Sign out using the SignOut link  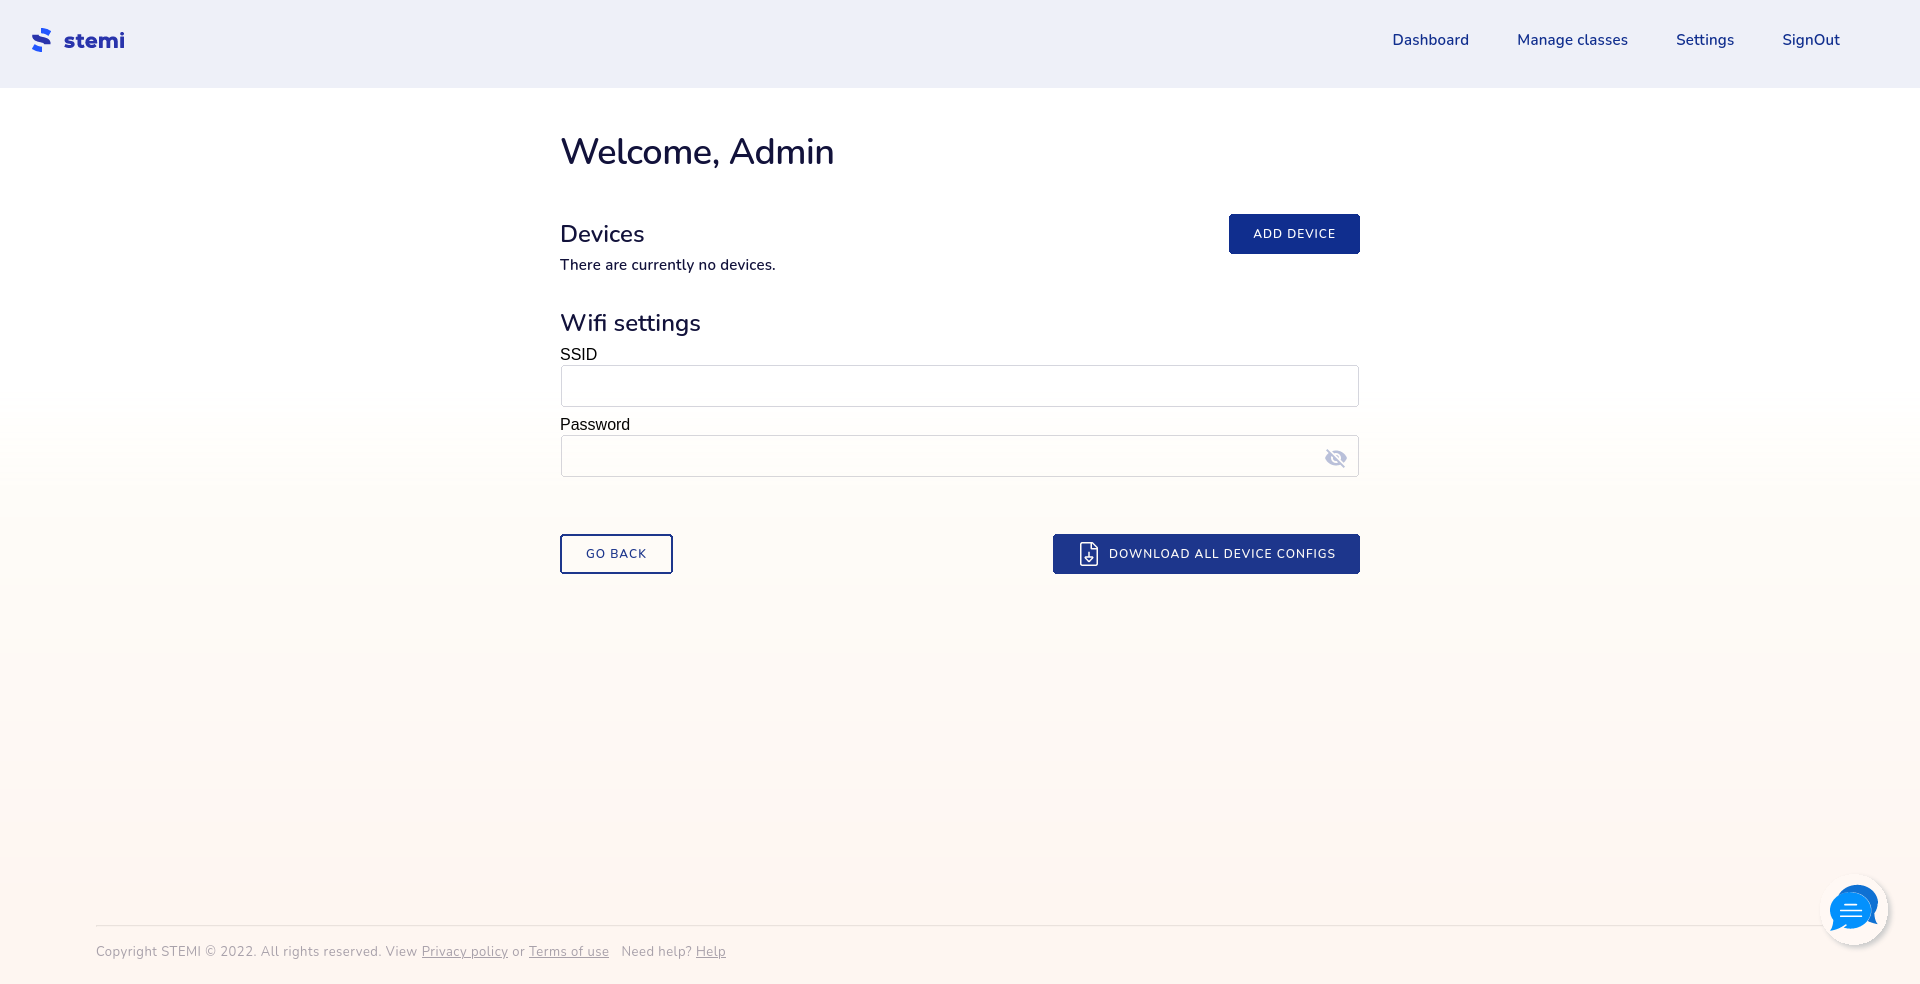1810,40
